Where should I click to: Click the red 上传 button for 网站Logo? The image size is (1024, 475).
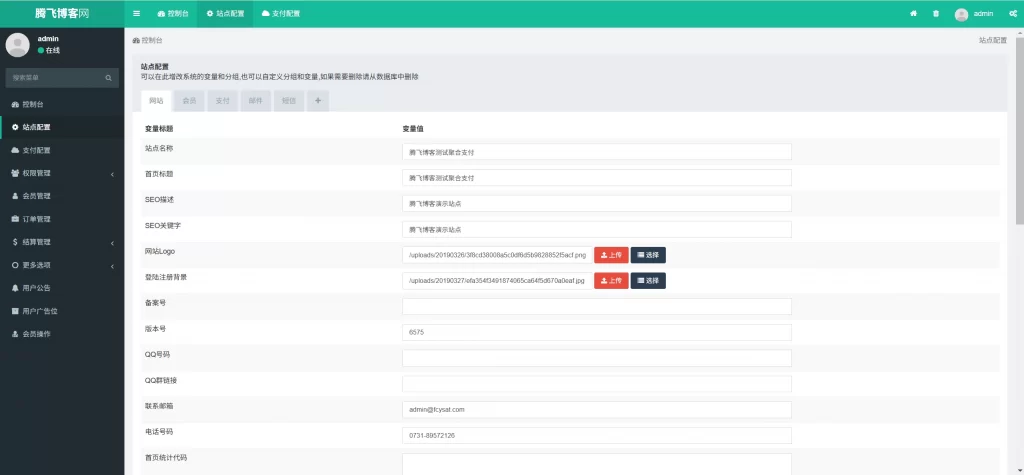pos(611,255)
